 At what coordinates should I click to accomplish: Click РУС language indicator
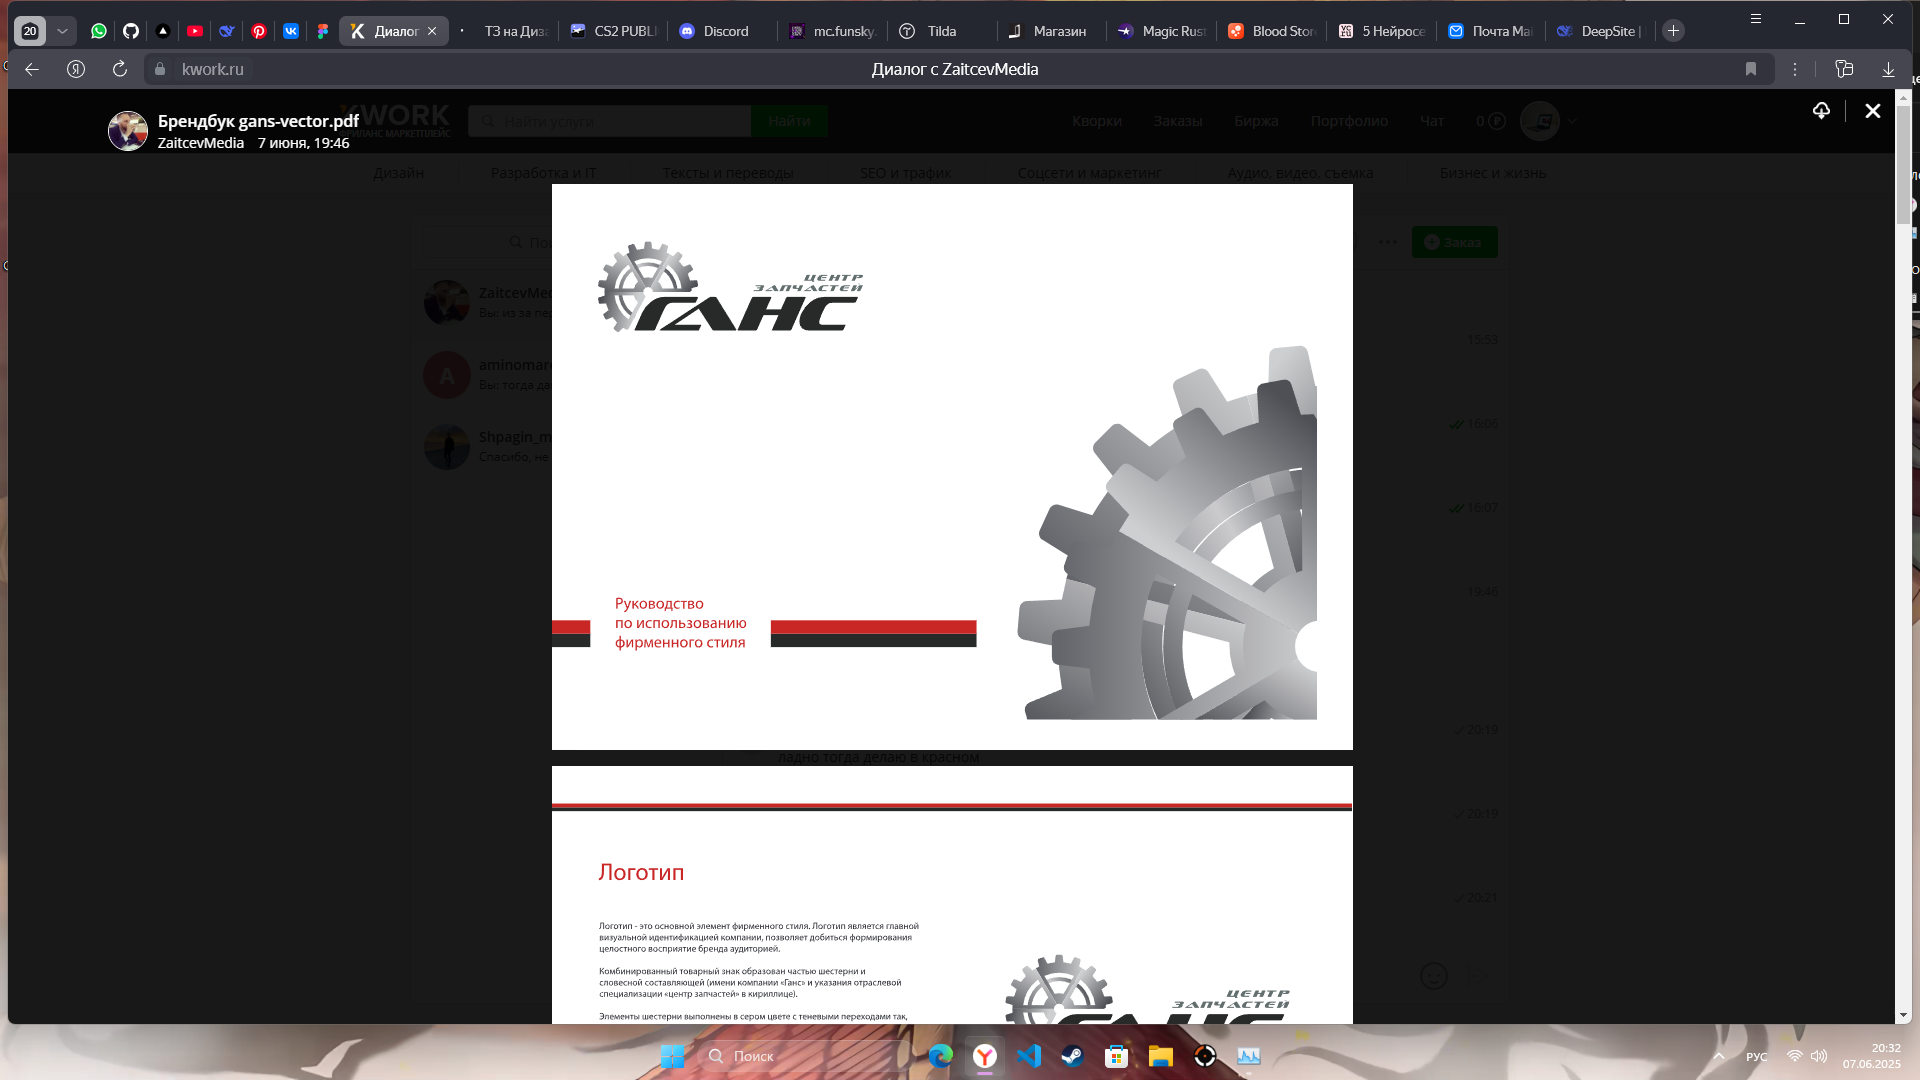point(1757,1056)
